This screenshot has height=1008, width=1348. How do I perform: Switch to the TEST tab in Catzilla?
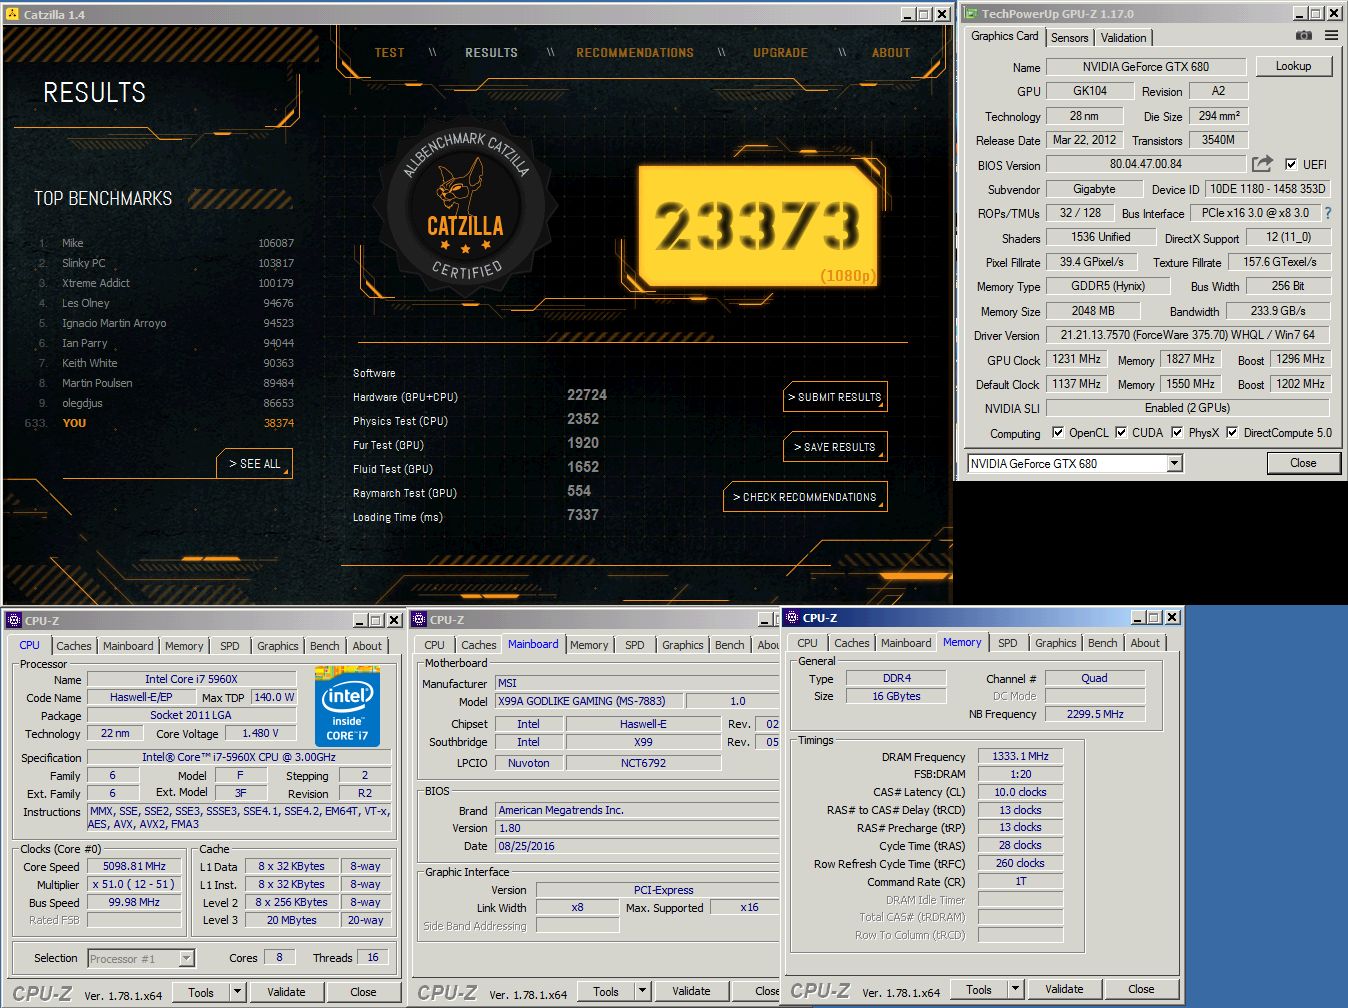click(x=390, y=53)
